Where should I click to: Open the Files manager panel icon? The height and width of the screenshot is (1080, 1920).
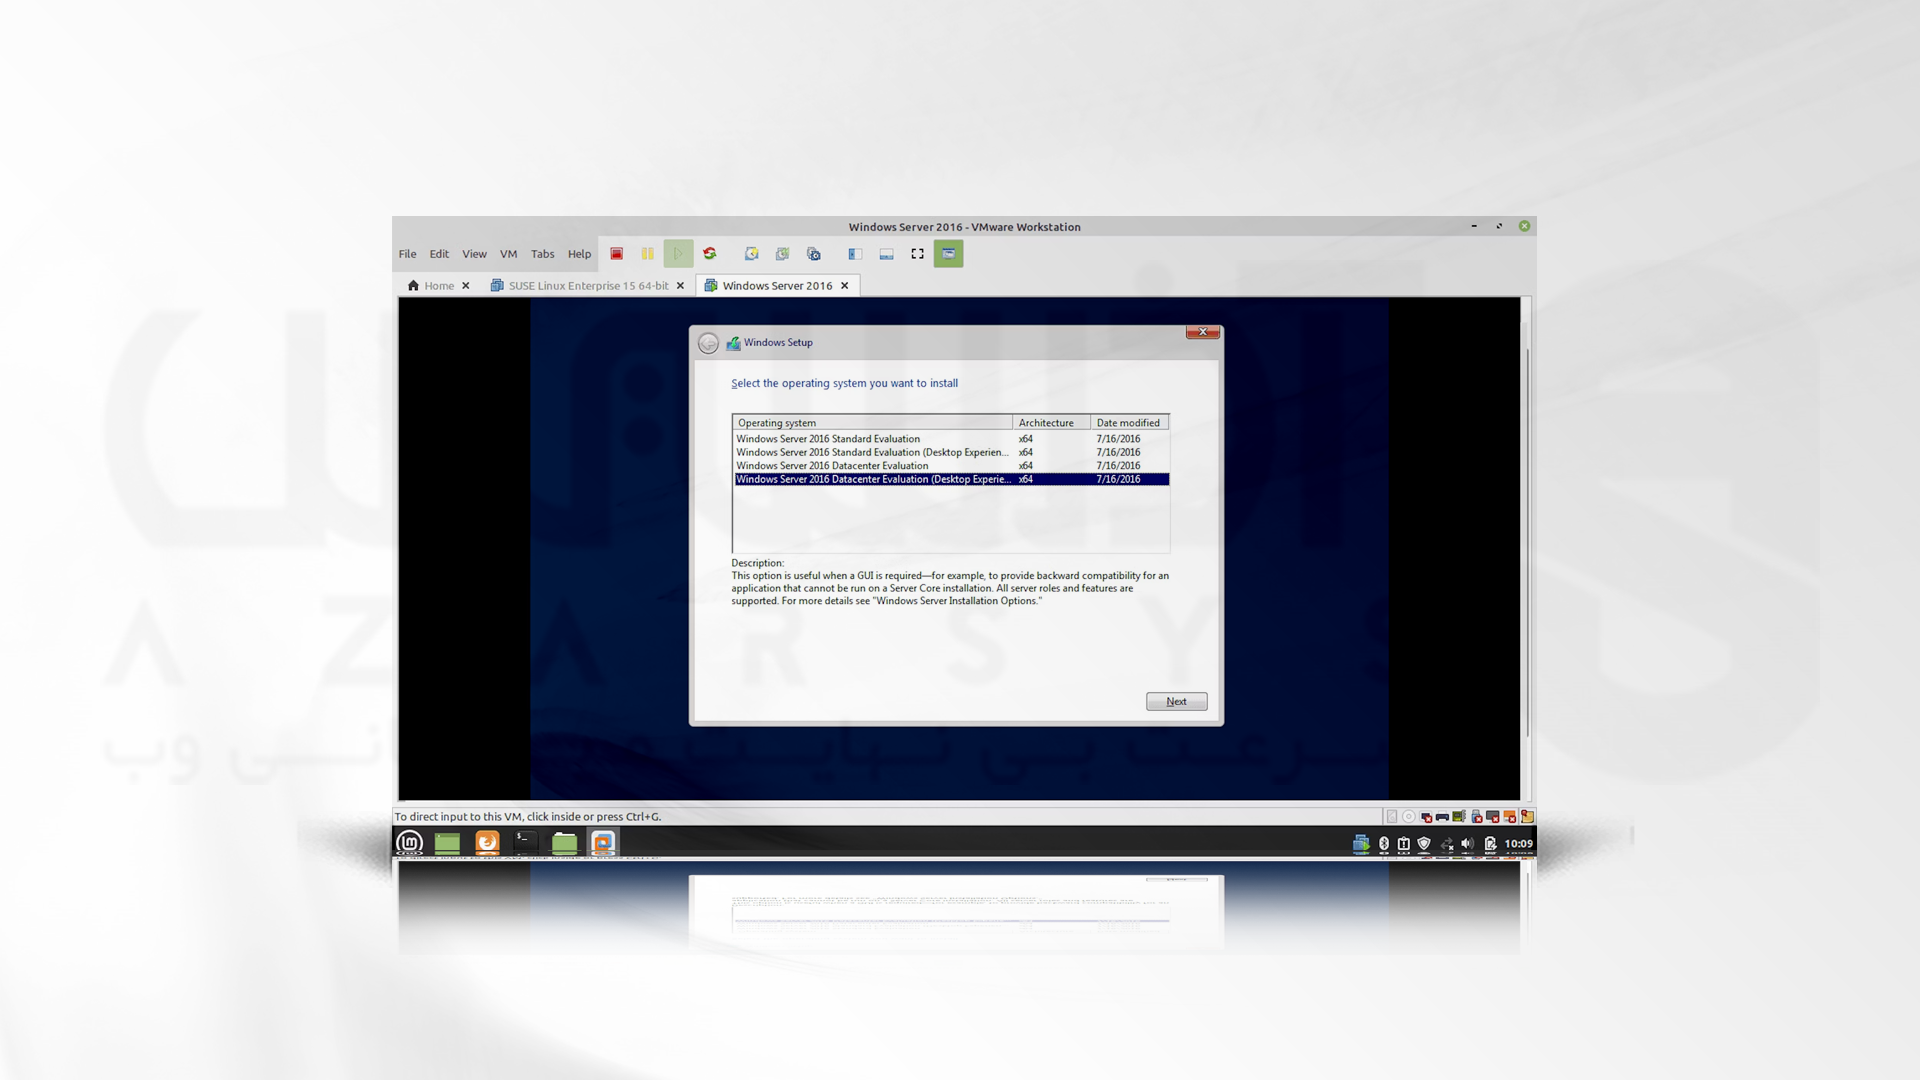pos(564,842)
